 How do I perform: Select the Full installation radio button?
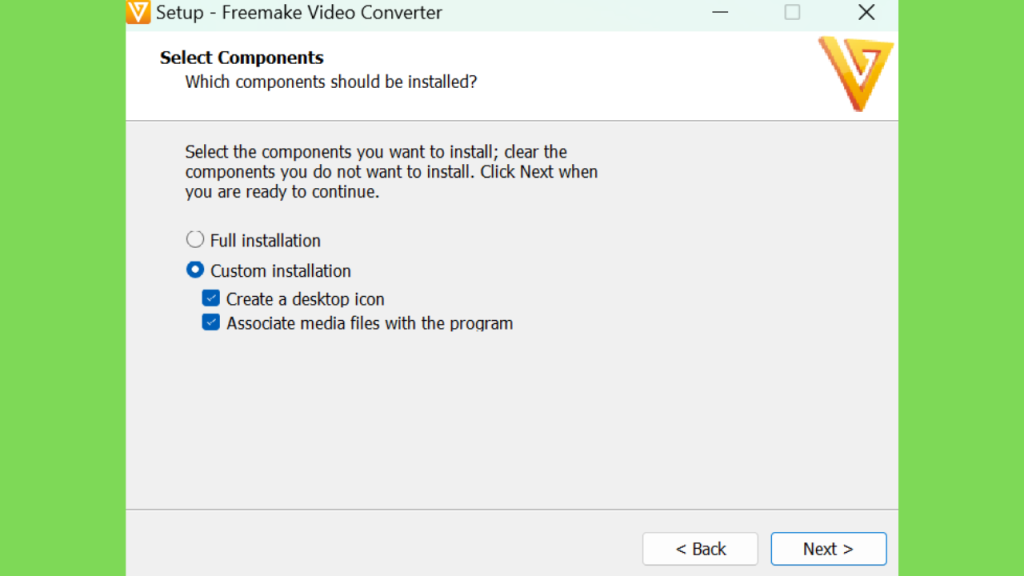pyautogui.click(x=195, y=240)
